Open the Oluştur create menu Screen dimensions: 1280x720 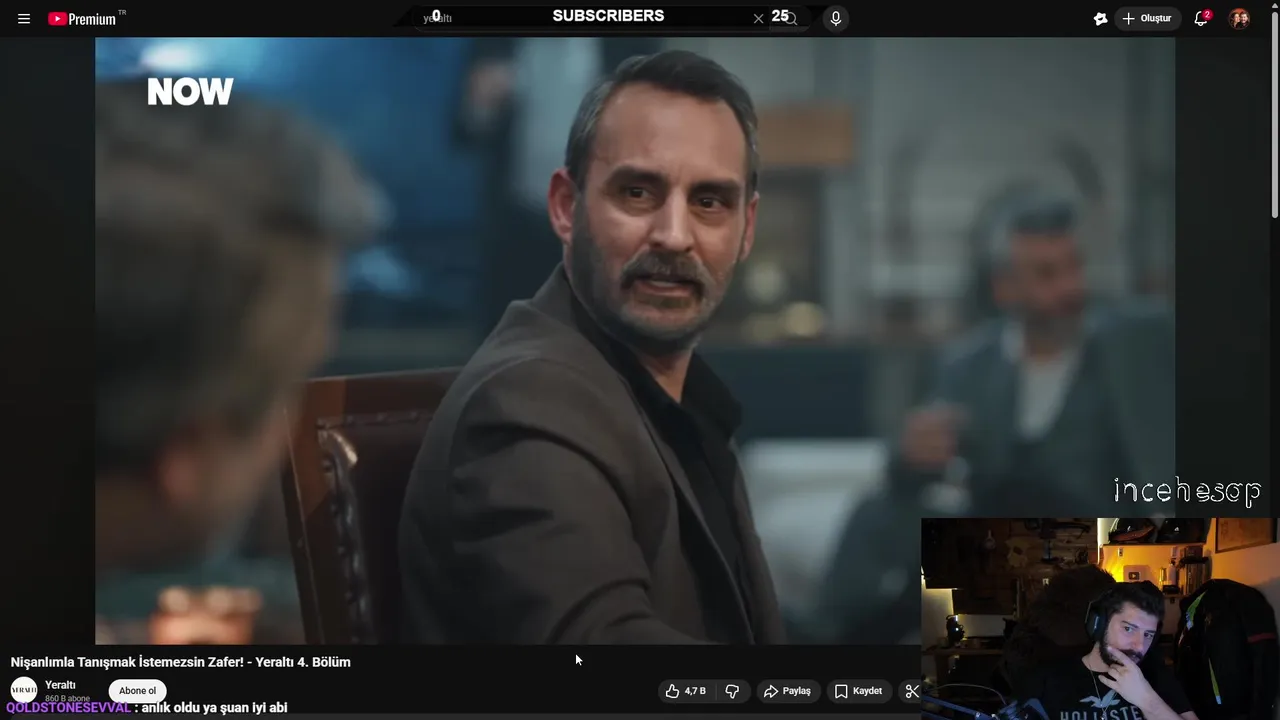coord(1147,18)
